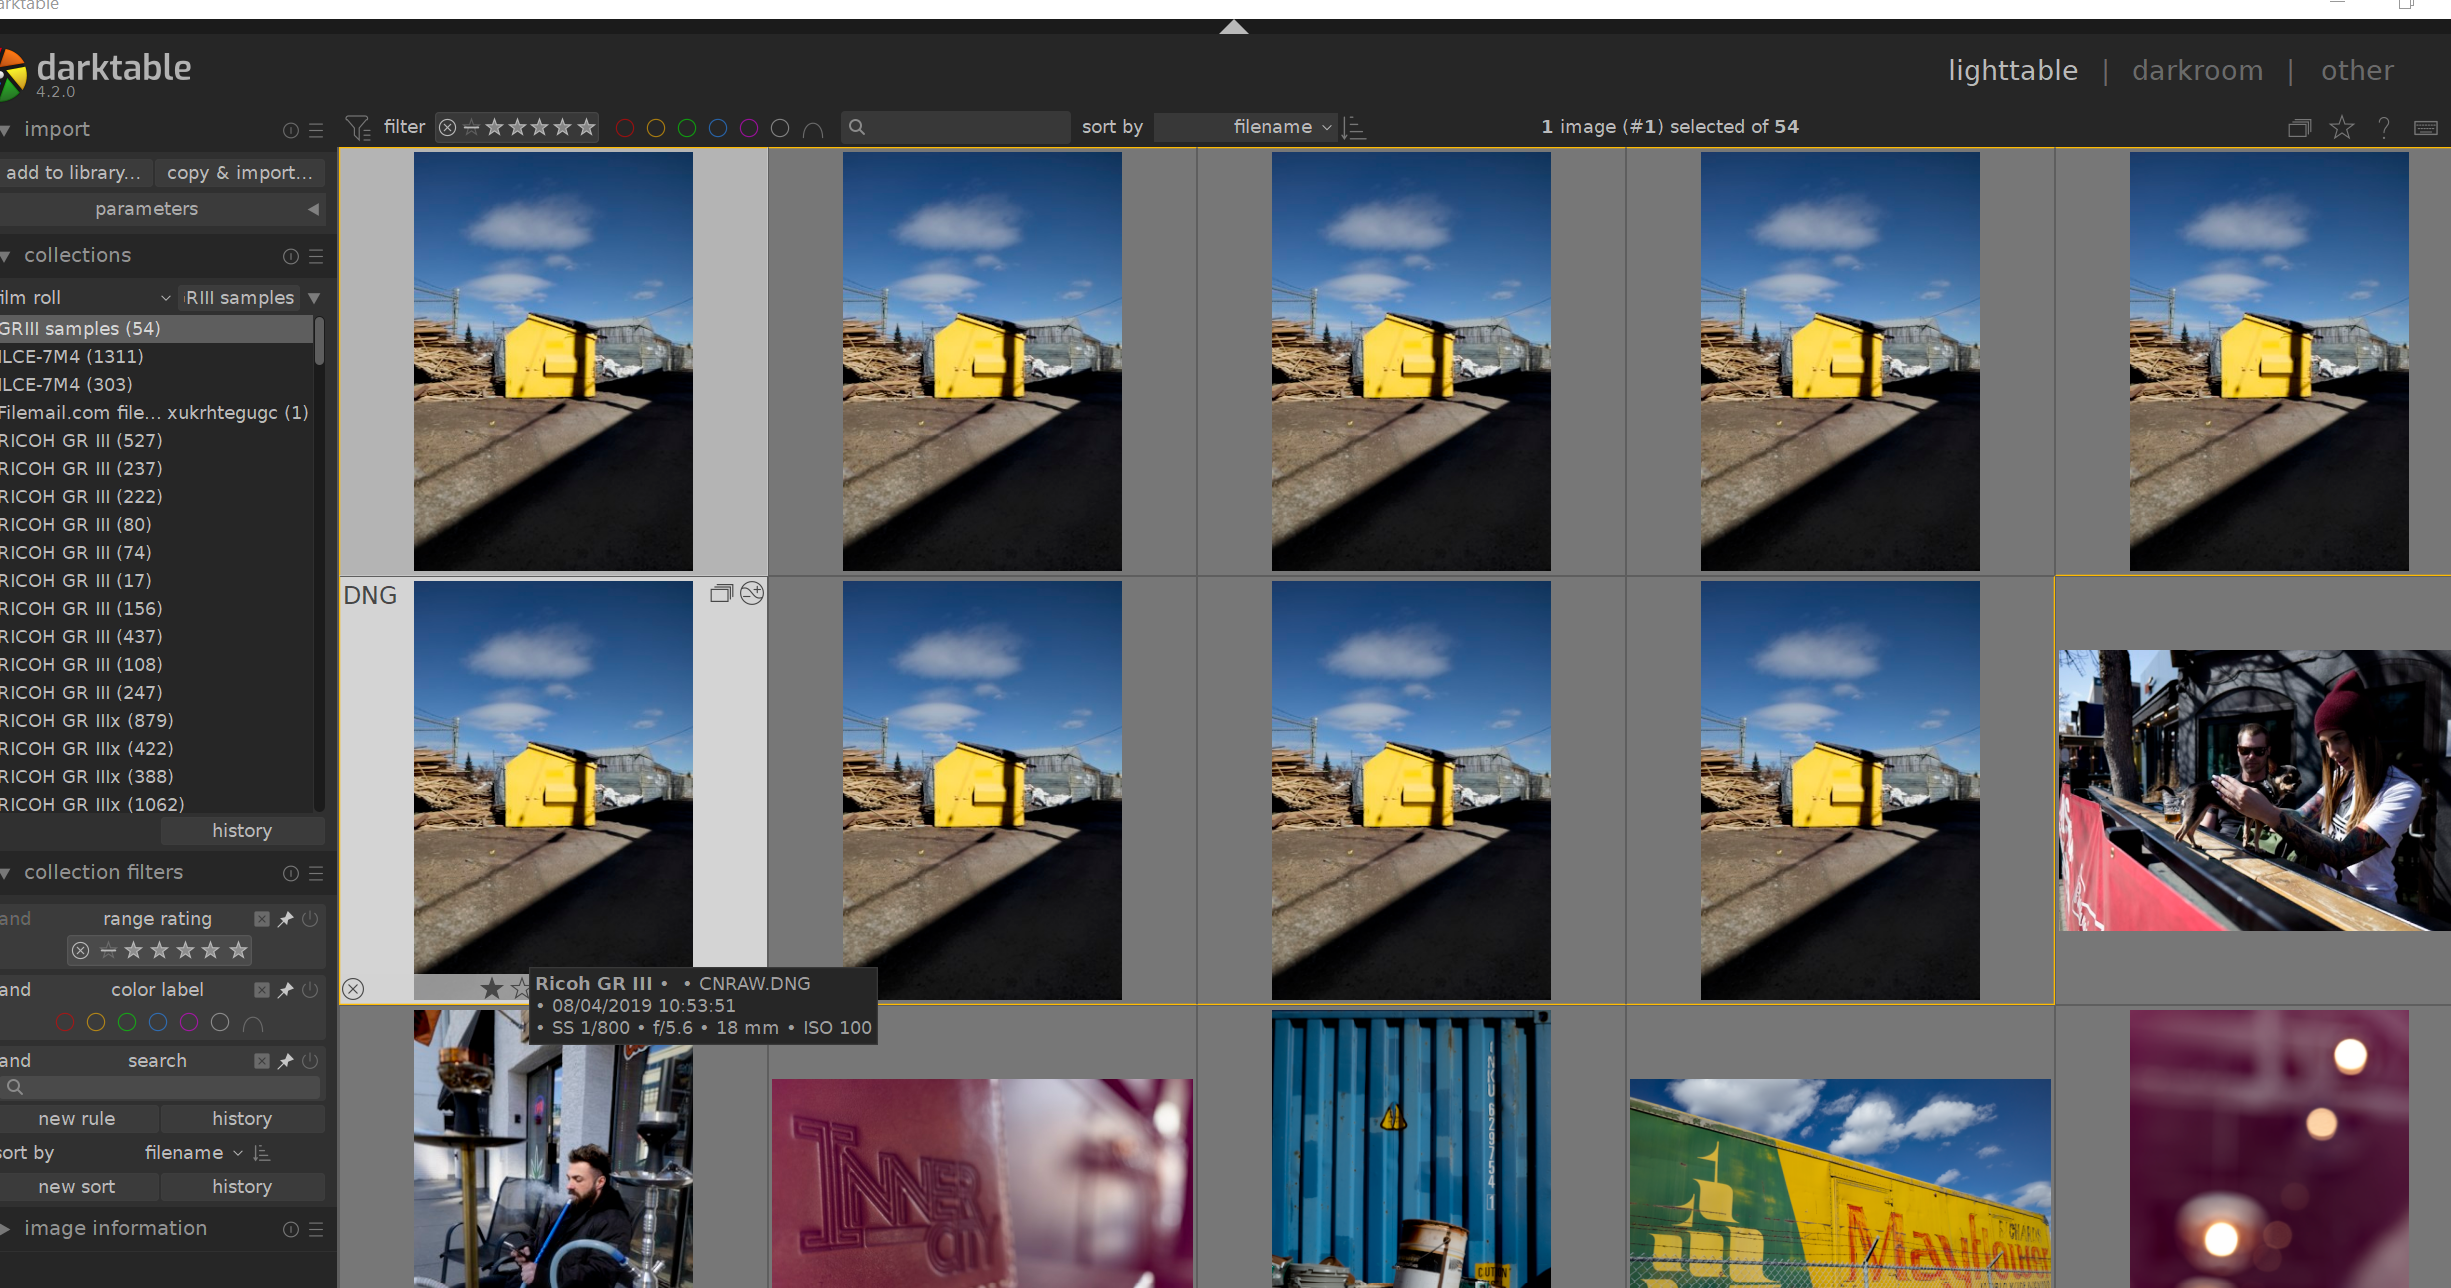The width and height of the screenshot is (2451, 1288).
Task: Disable the color label filter power toggle
Action: pyautogui.click(x=310, y=989)
